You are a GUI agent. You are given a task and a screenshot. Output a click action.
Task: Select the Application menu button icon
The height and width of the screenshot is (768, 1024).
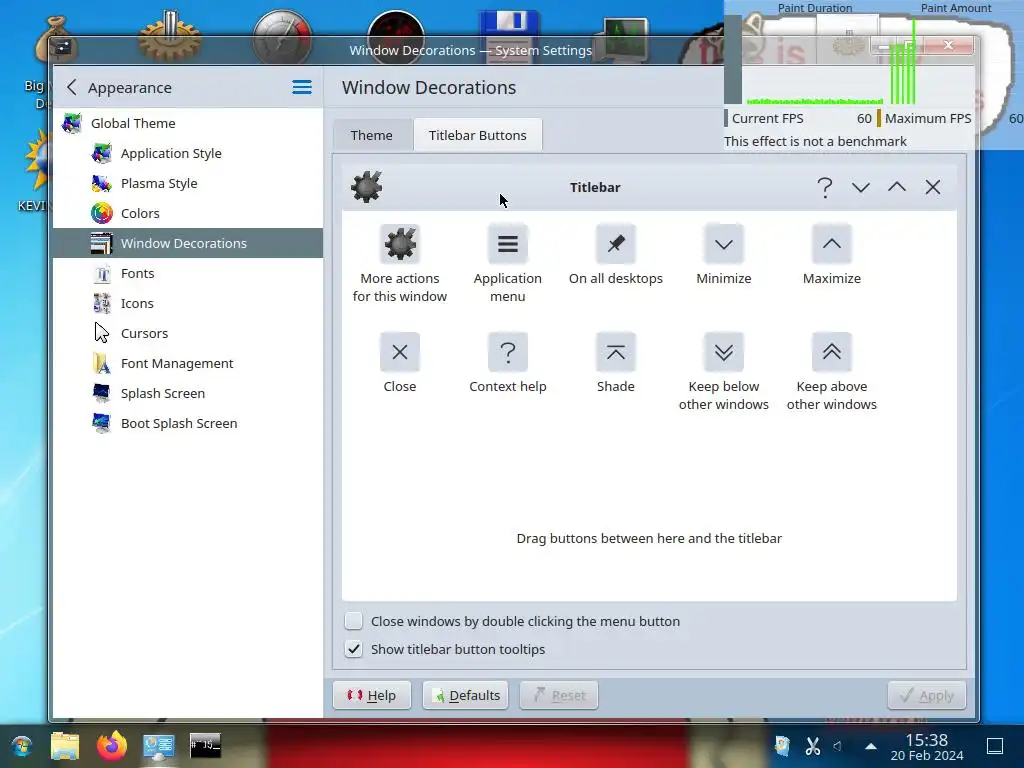pyautogui.click(x=507, y=244)
